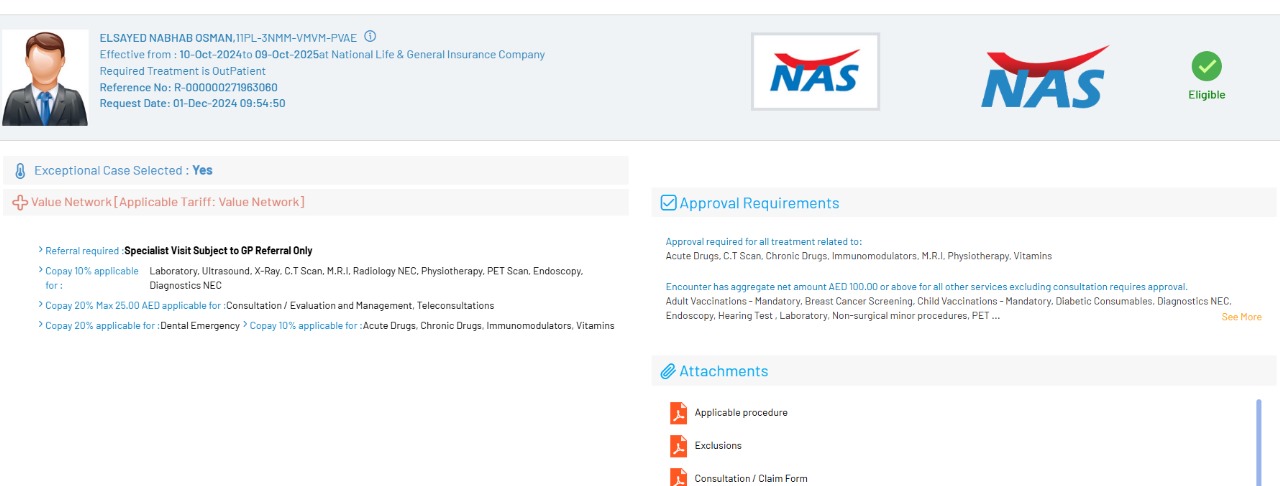This screenshot has width=1280, height=486.
Task: Click the large NAS logo
Action: (x=1045, y=77)
